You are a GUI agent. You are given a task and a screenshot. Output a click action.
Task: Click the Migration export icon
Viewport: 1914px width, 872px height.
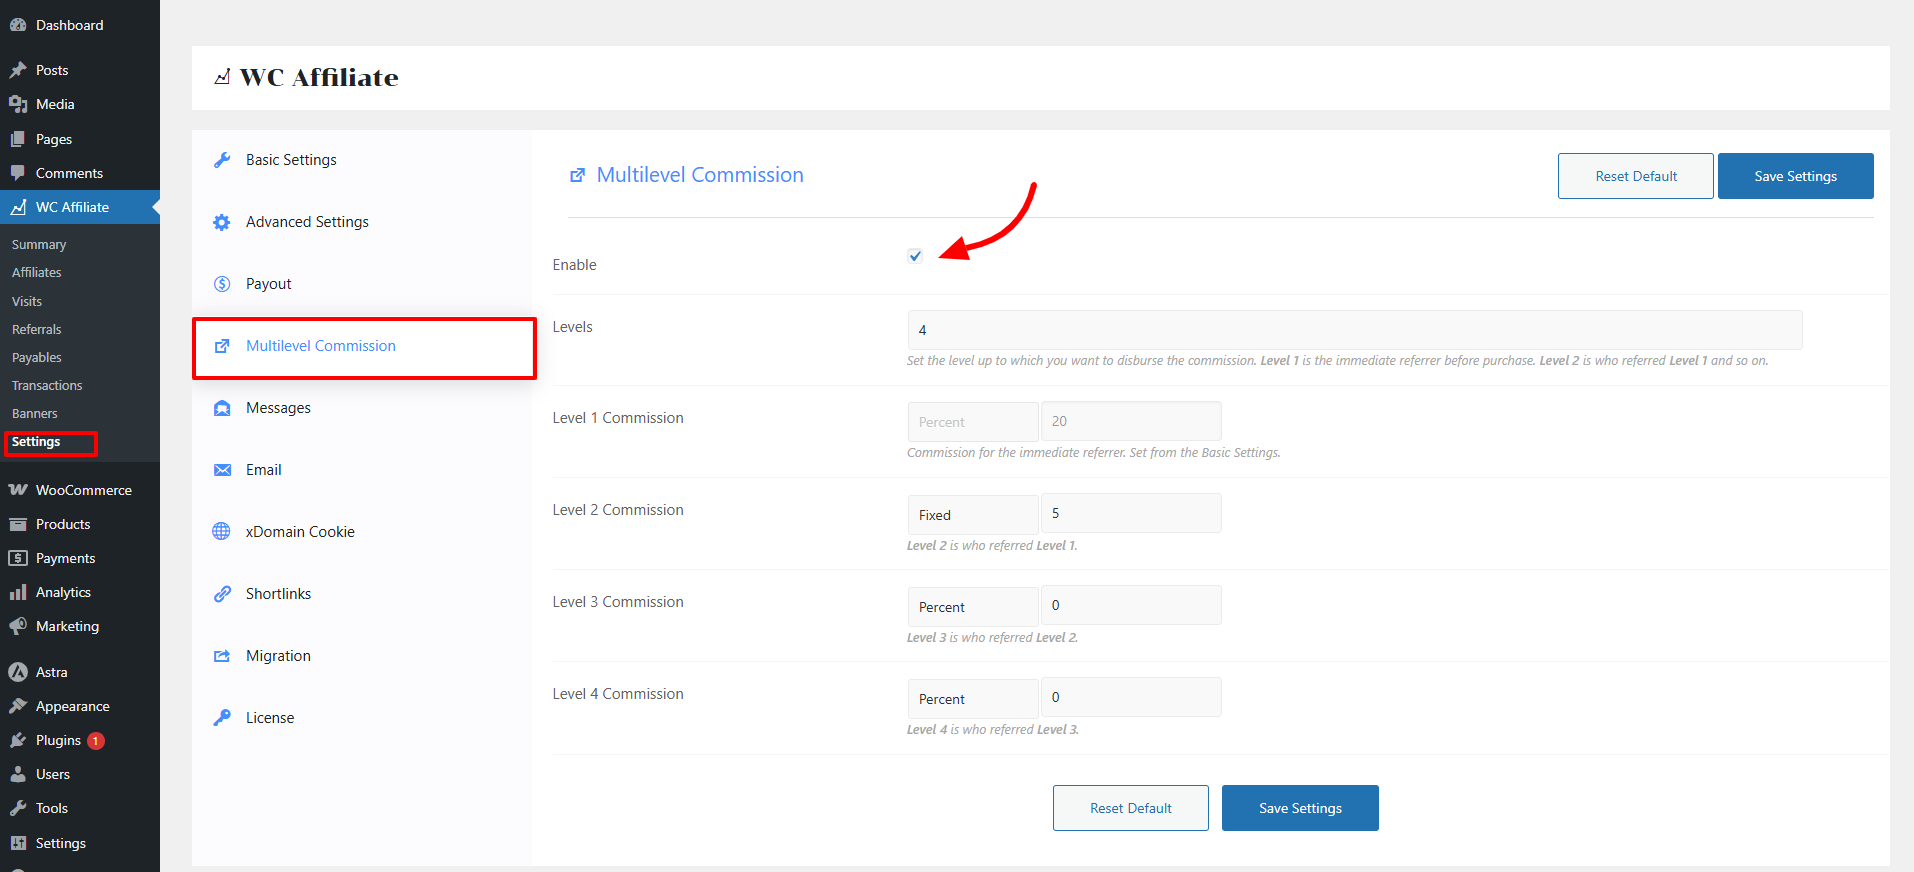tap(222, 656)
